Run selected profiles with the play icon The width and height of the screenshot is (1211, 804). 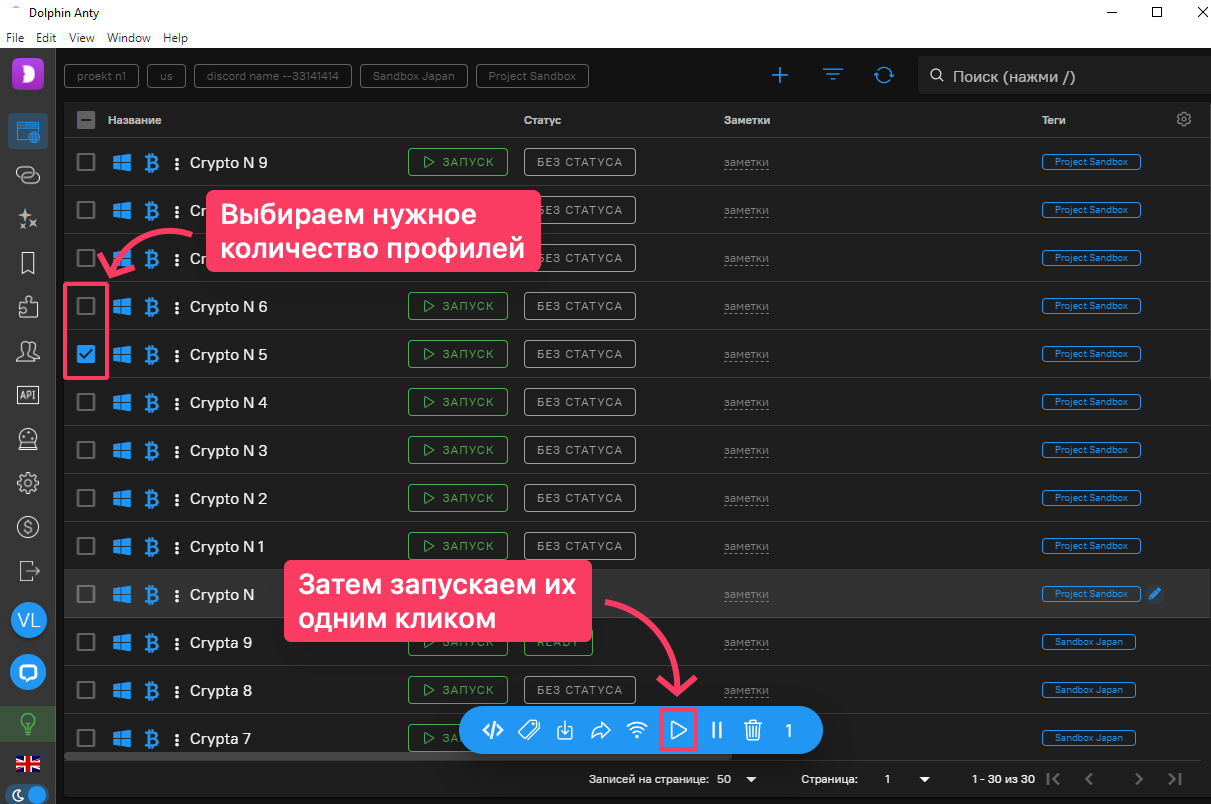678,730
